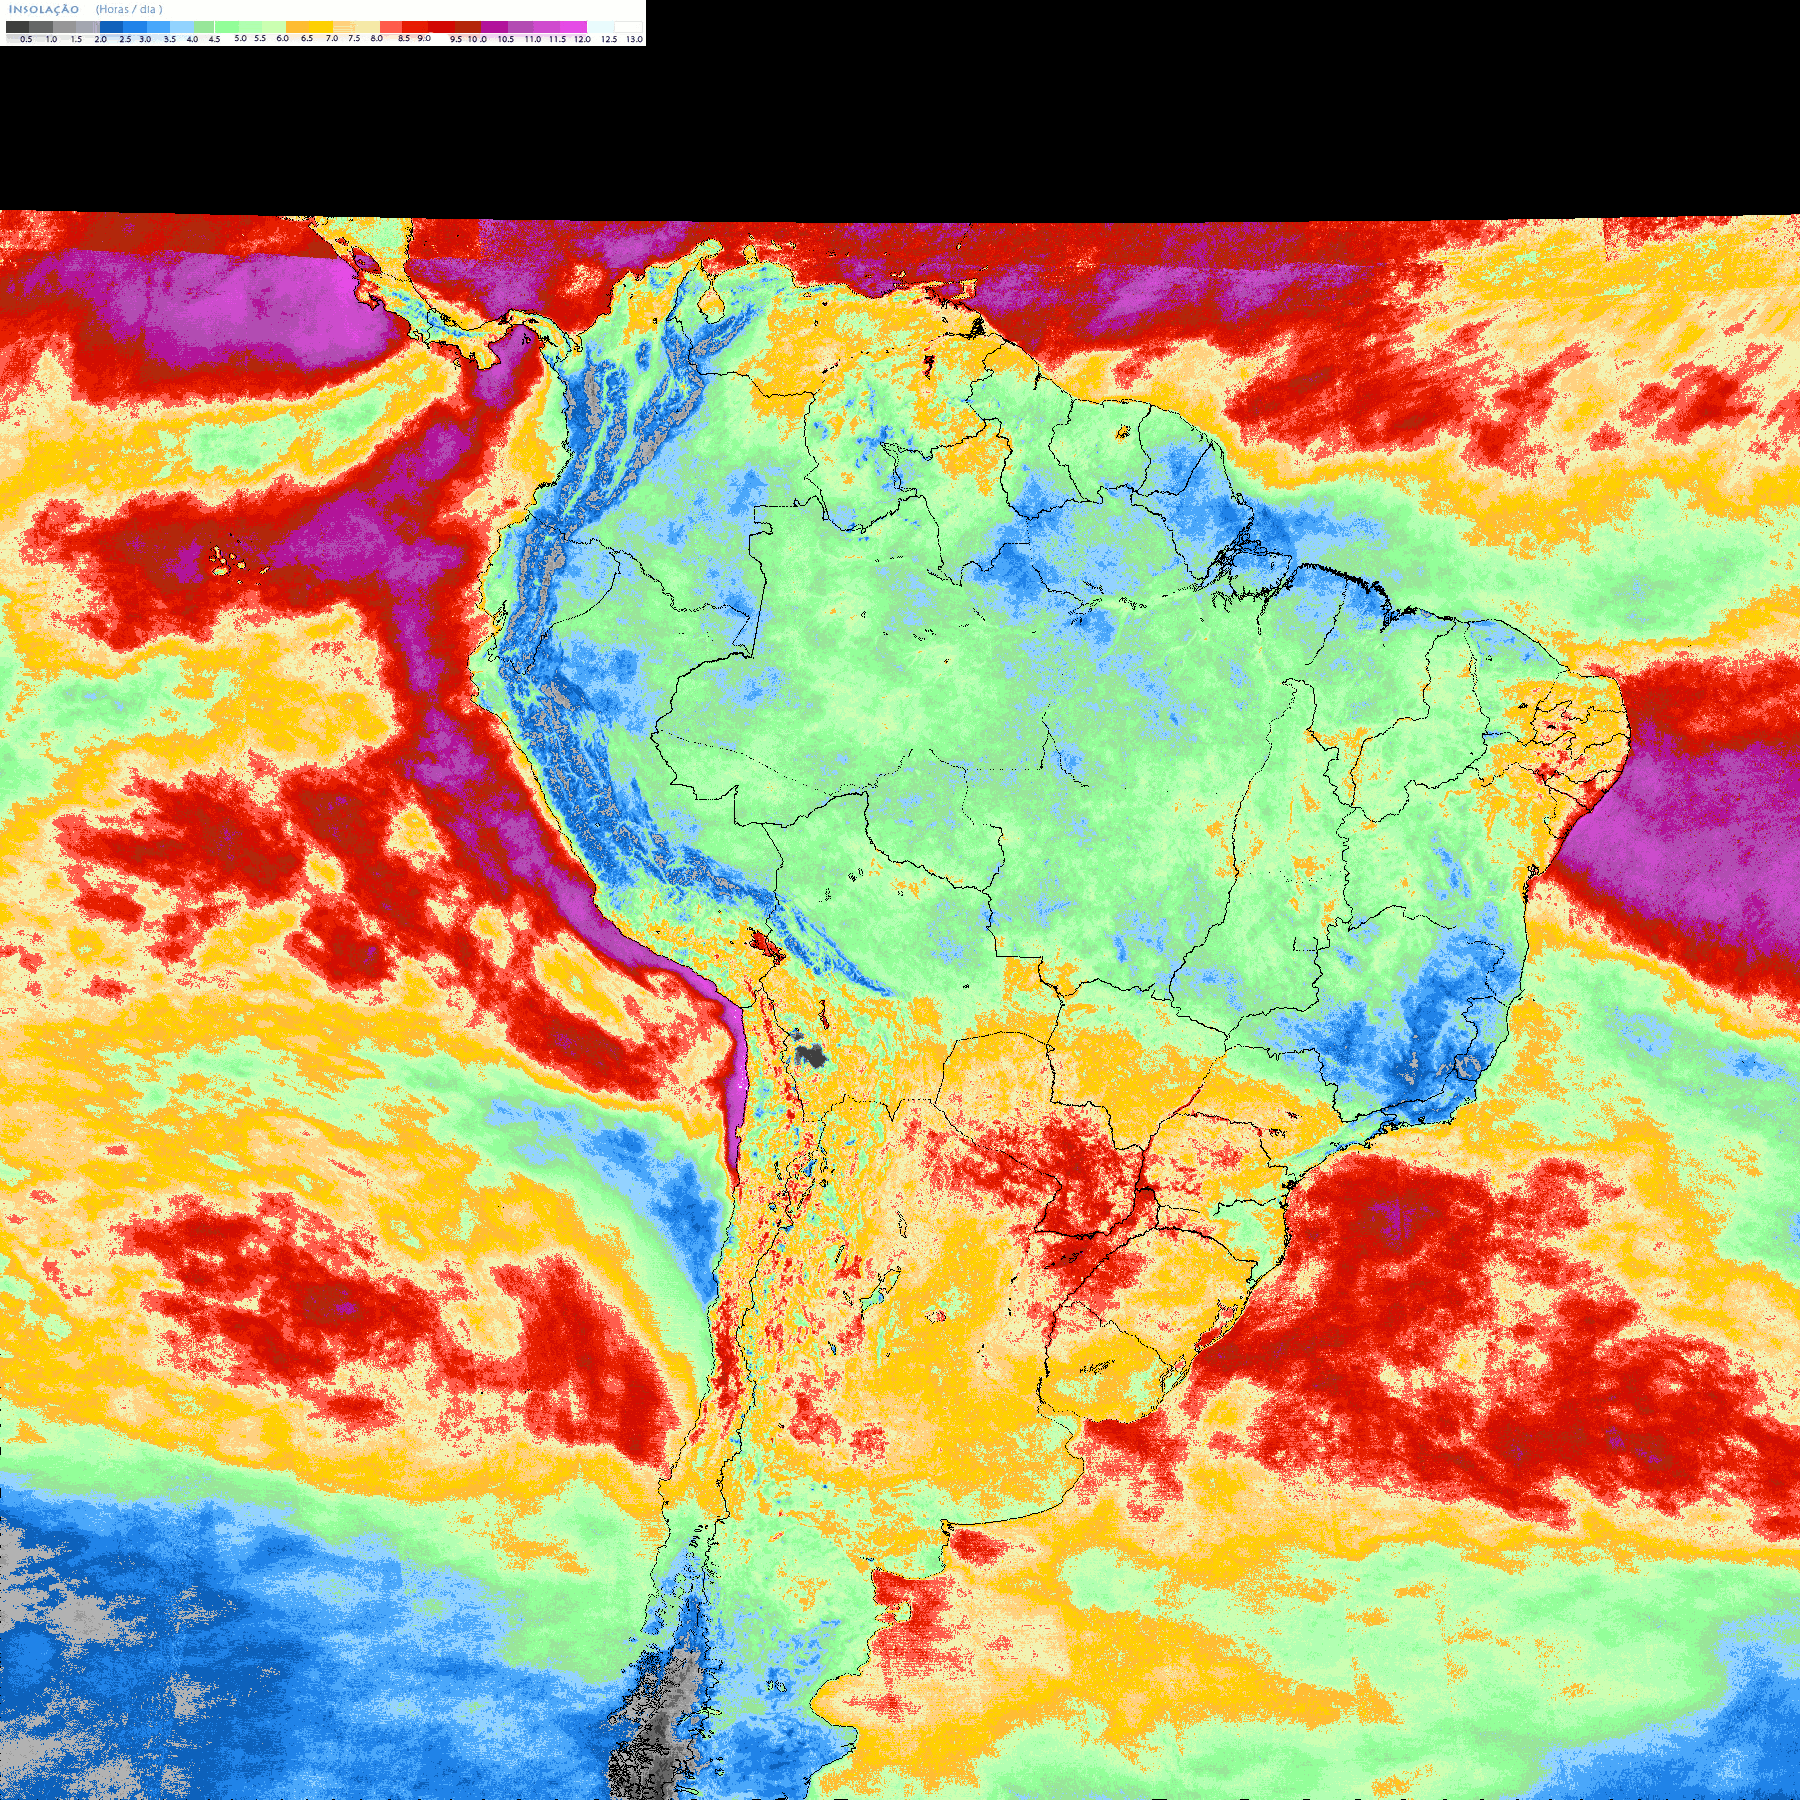
Task: Select the 9.5 legend value
Action: (x=456, y=39)
